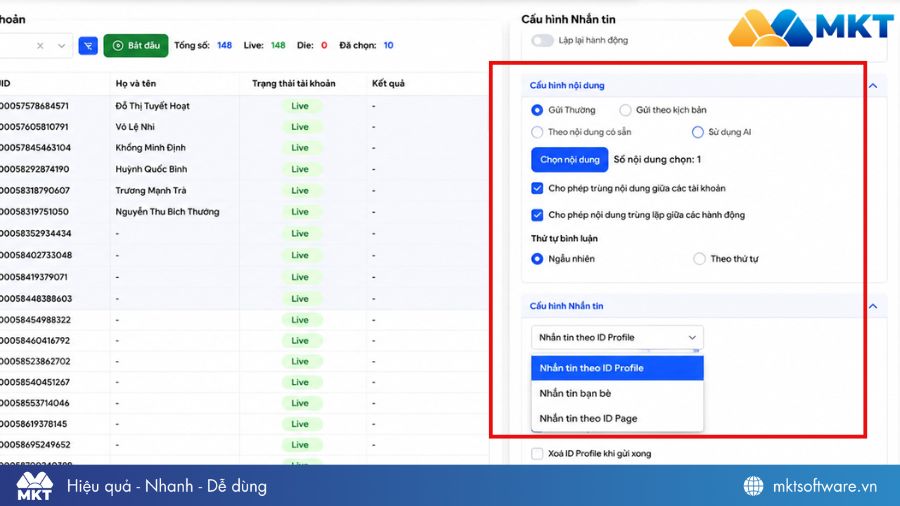900x506 pixels.
Task: Click the blue filter icon button
Action: pos(88,46)
